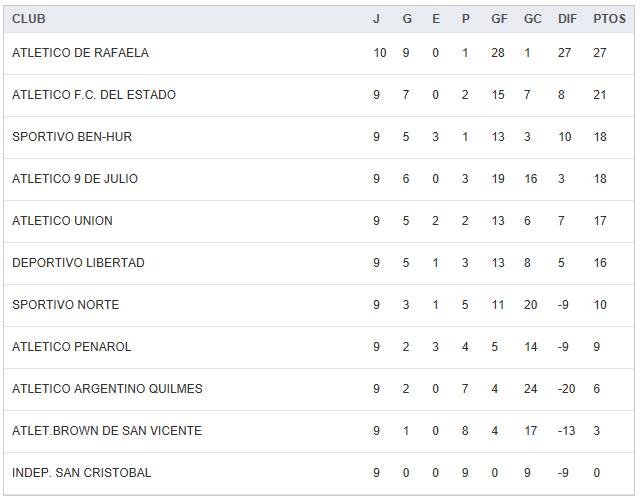Select ATLETICO F.C. DEL ESTADO club name
Viewport: 640px width, 498px height.
(94, 95)
